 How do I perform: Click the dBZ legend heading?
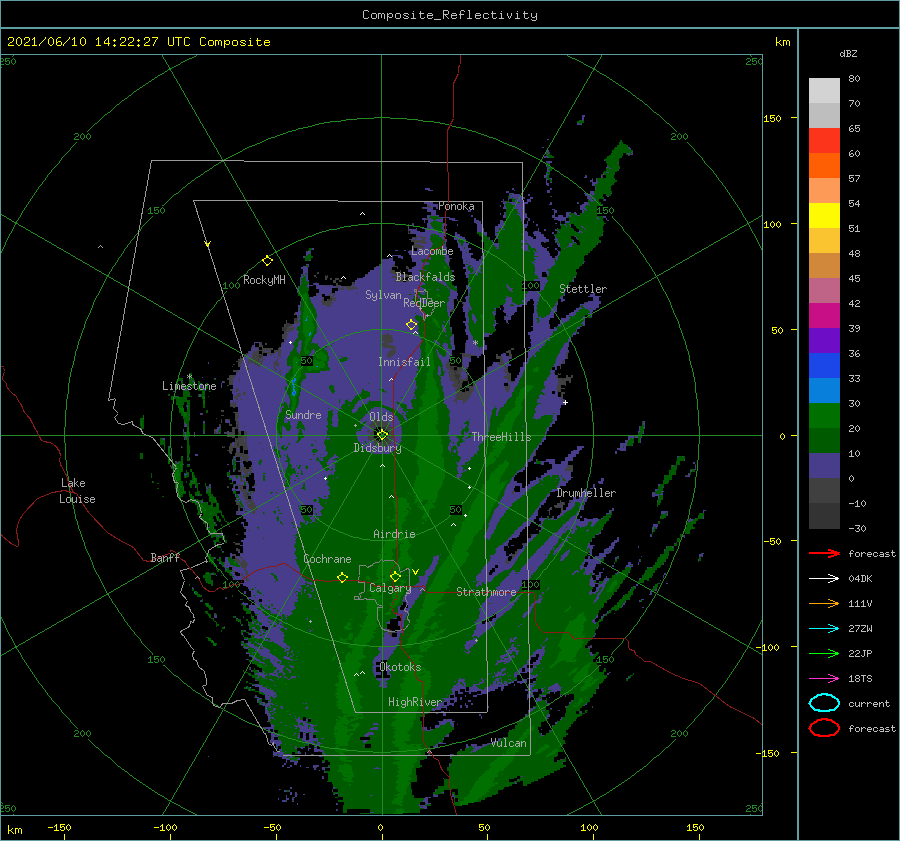pos(848,53)
